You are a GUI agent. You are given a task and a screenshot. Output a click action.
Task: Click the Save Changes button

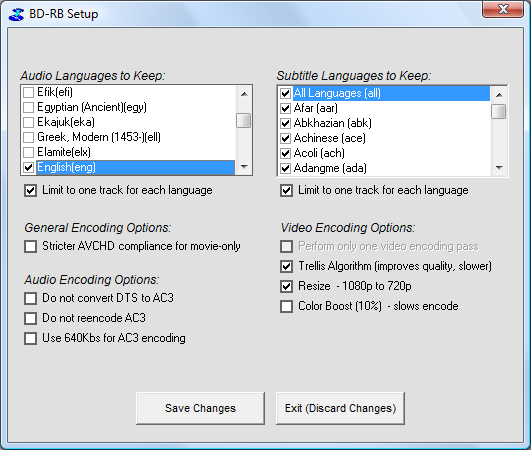click(x=200, y=408)
